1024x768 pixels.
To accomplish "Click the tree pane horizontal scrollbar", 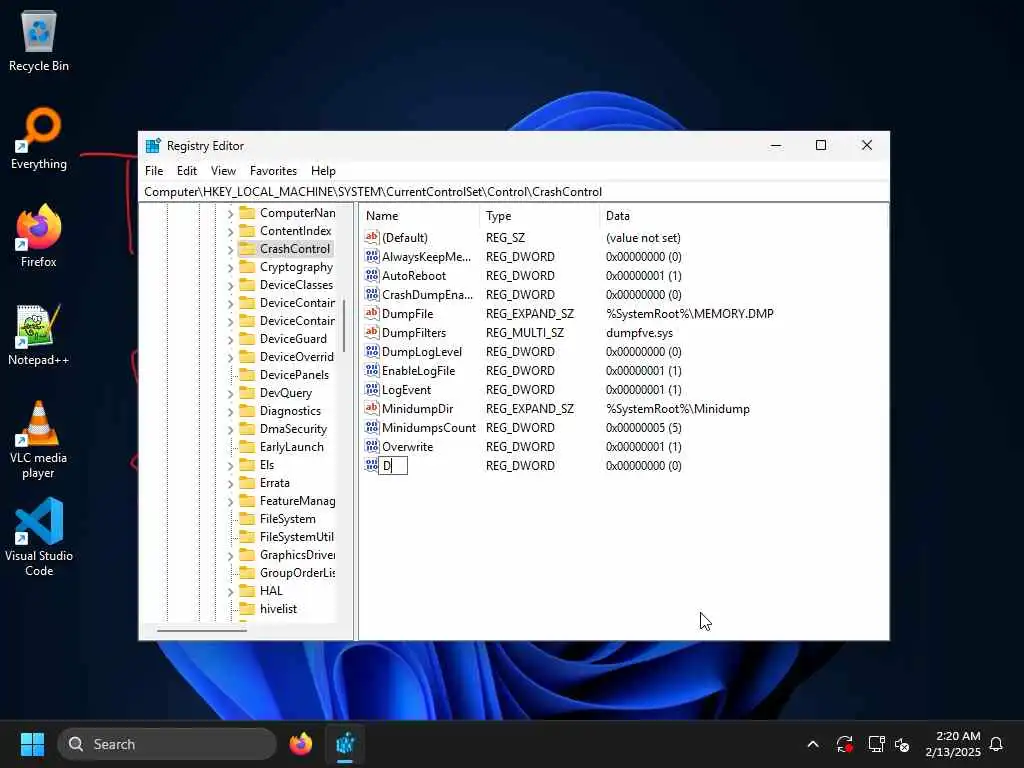I will pos(201,630).
